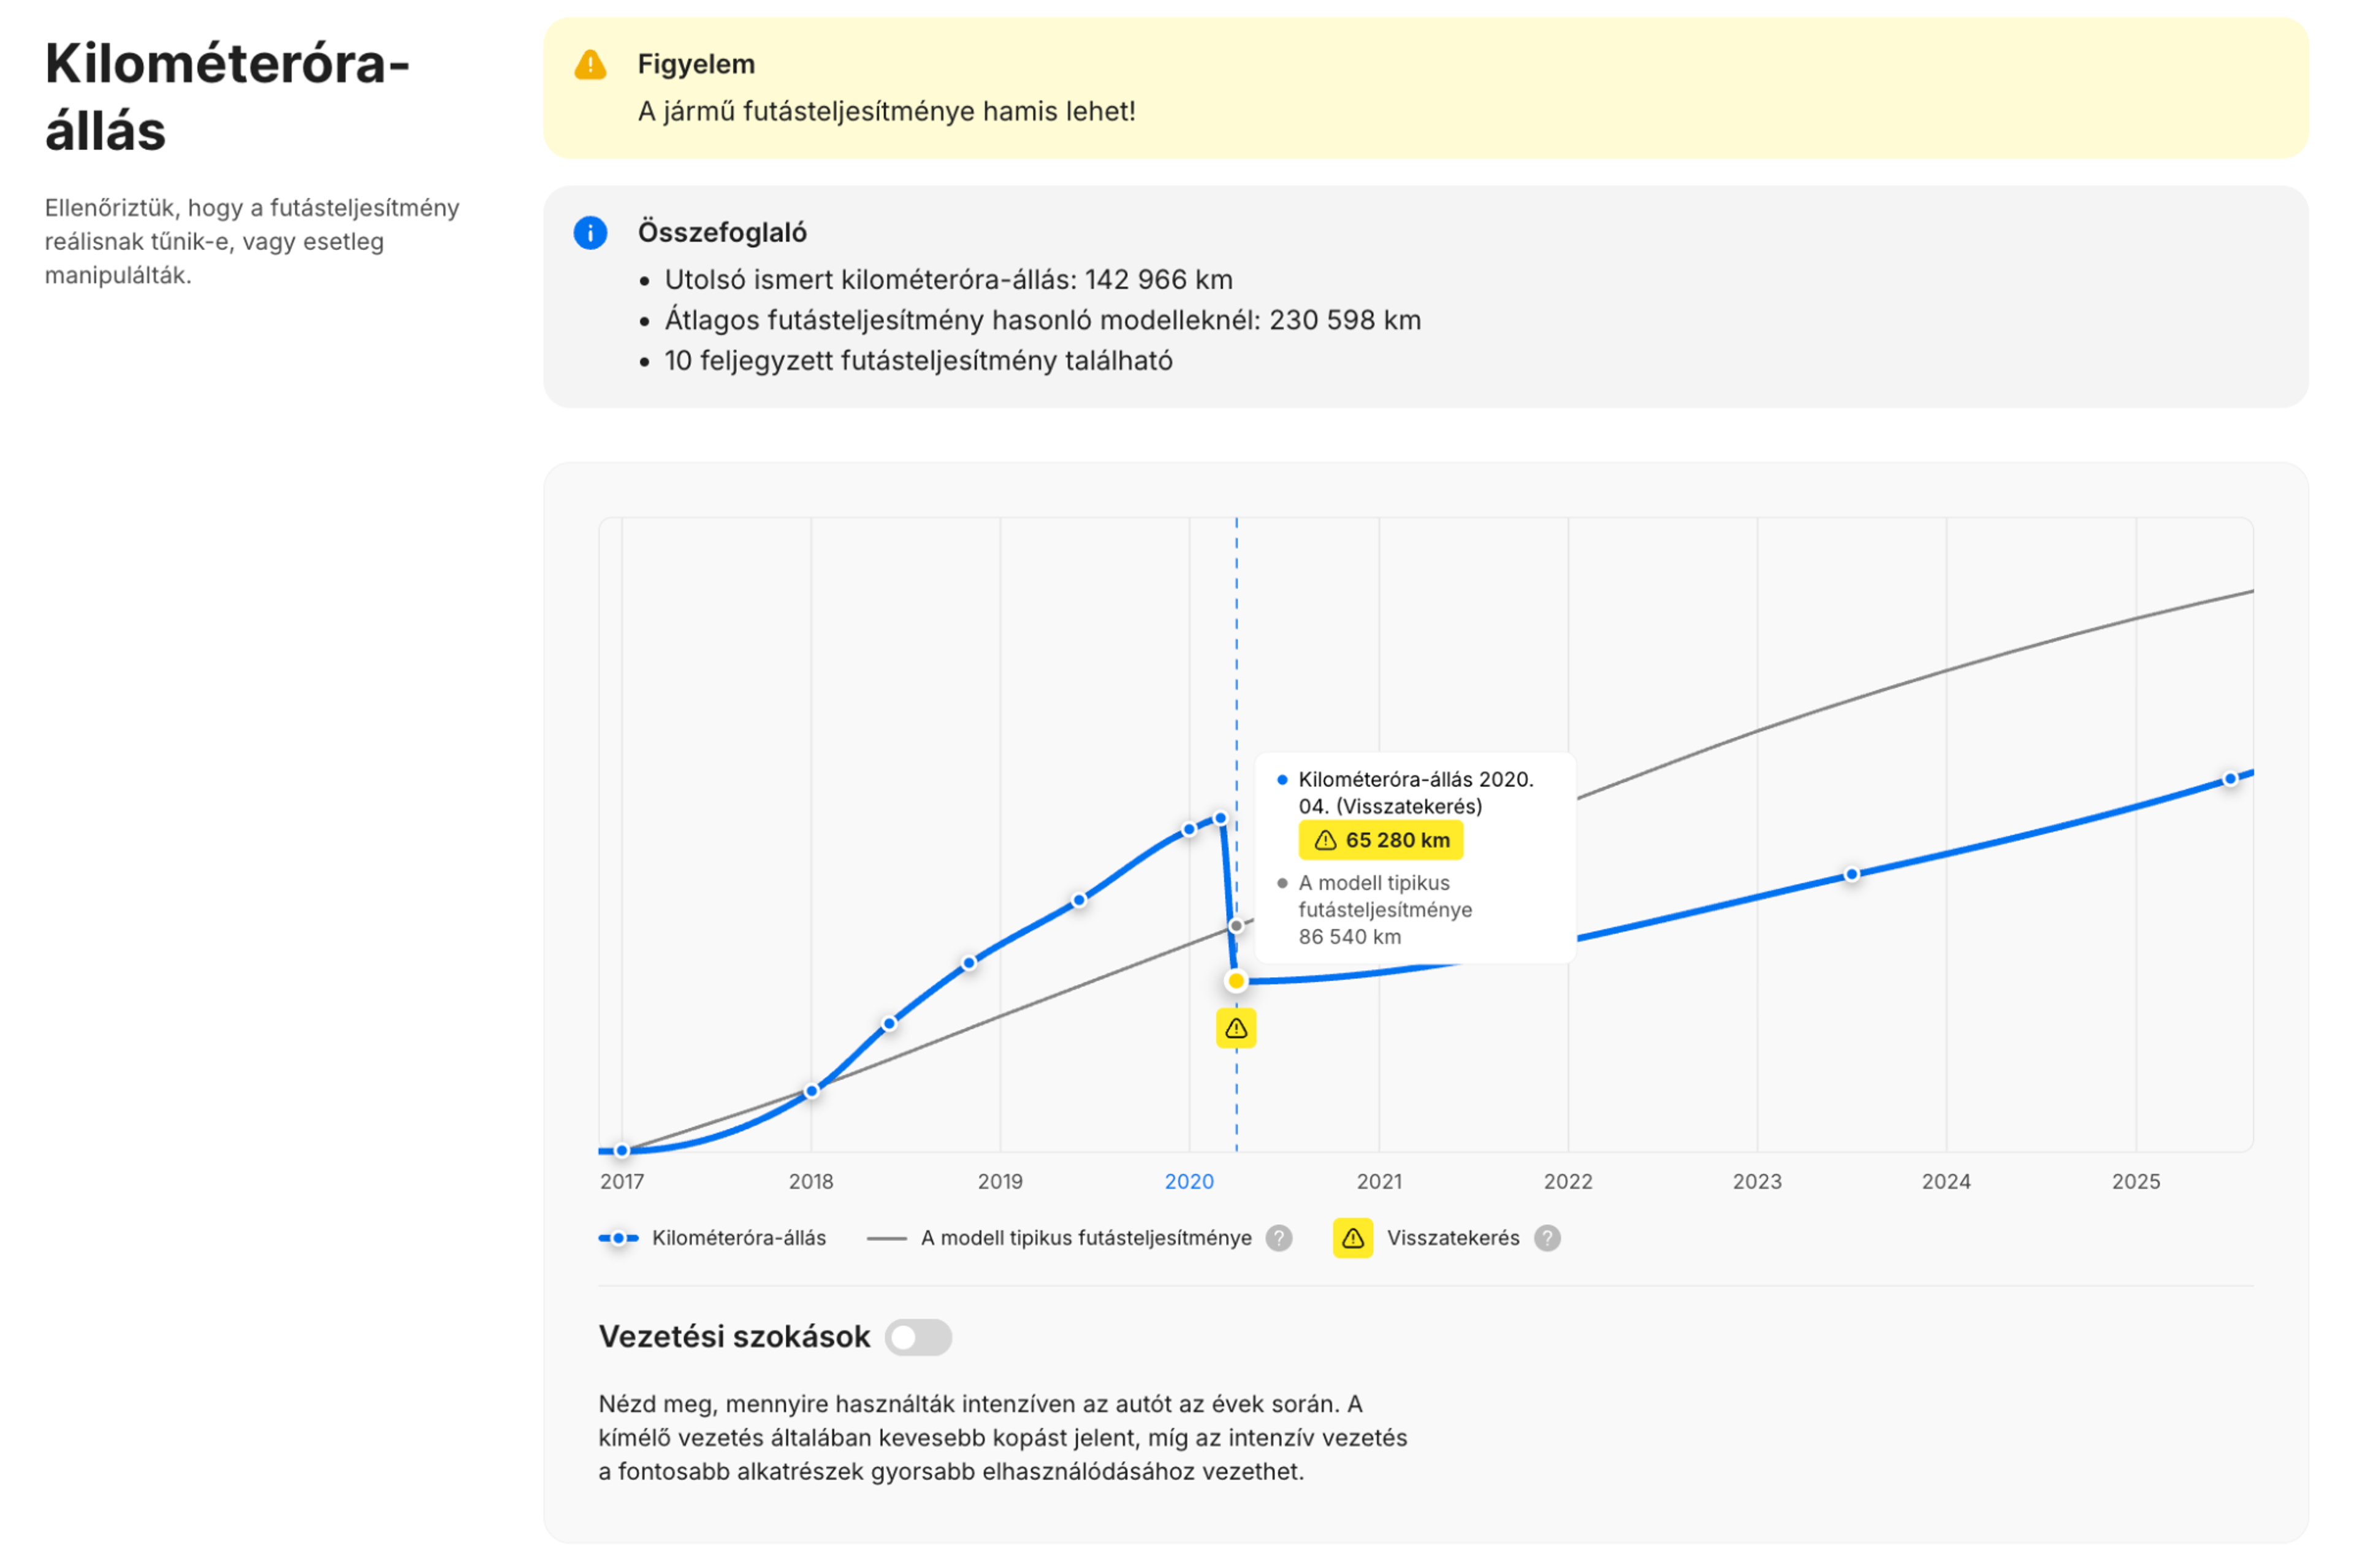Click the yellow rollback warning marker under the chart point
2354x1568 pixels.
(1236, 1028)
